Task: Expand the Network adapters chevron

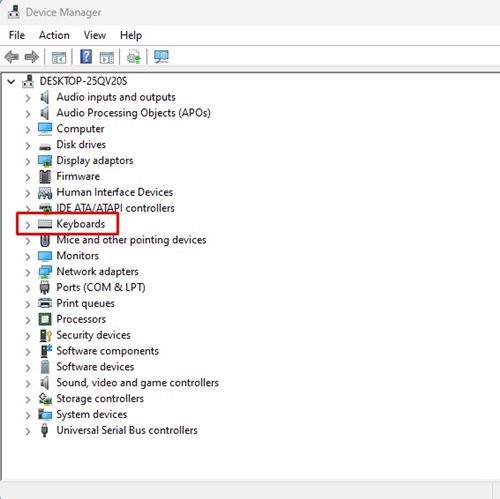Action: pos(28,273)
